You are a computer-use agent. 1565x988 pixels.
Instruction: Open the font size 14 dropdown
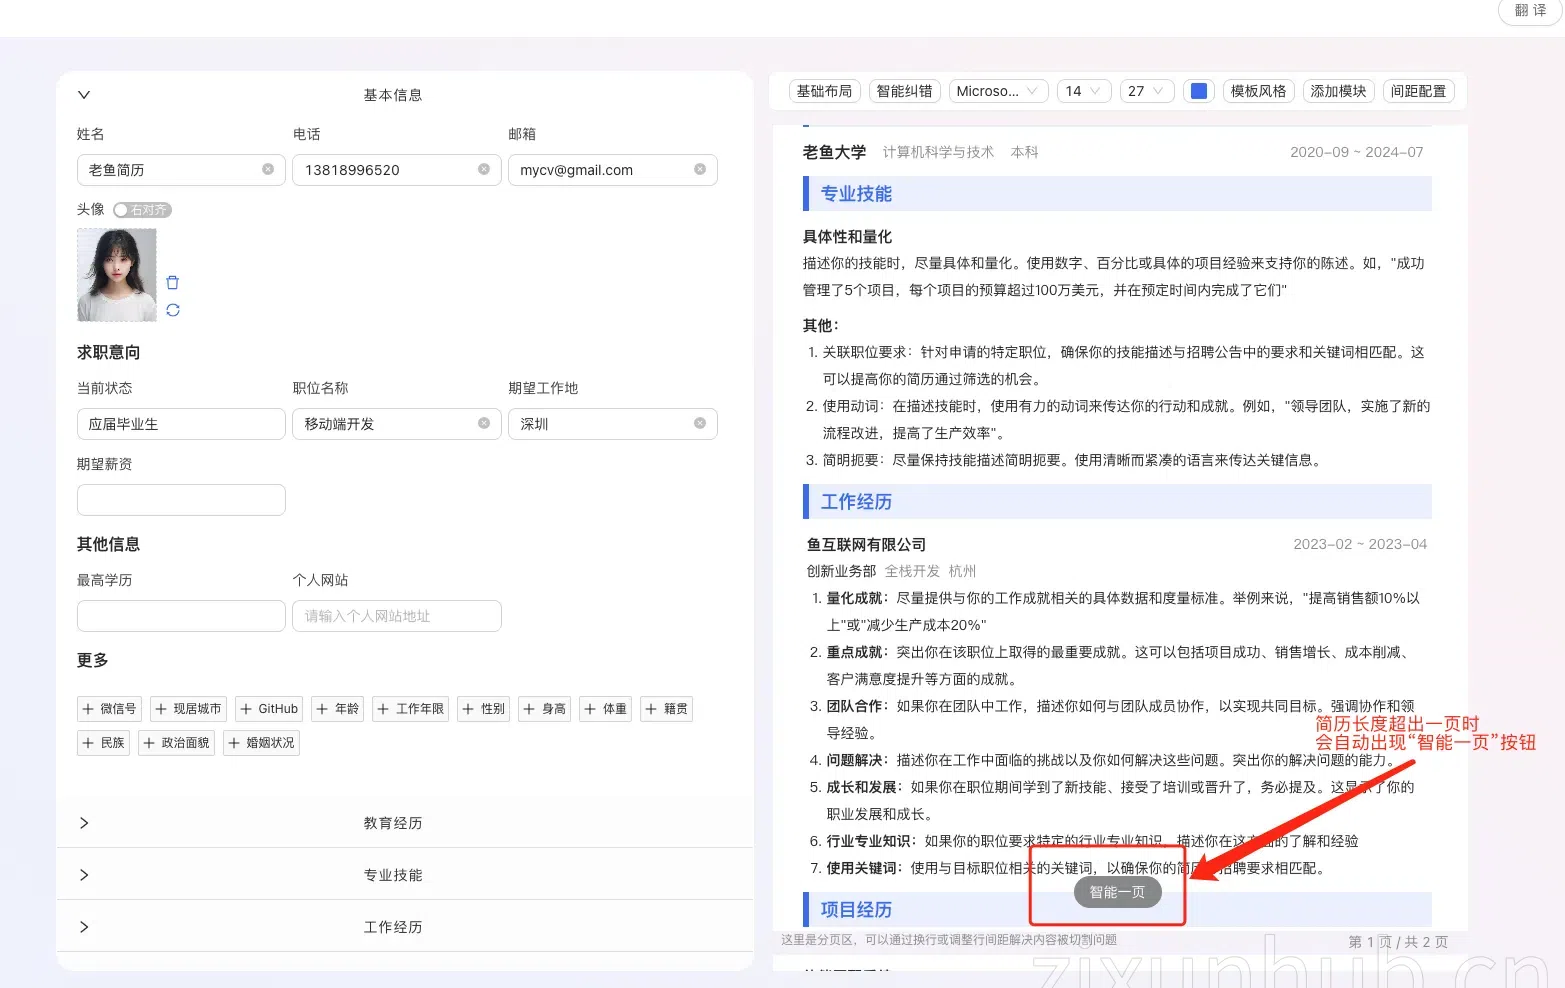(1084, 91)
